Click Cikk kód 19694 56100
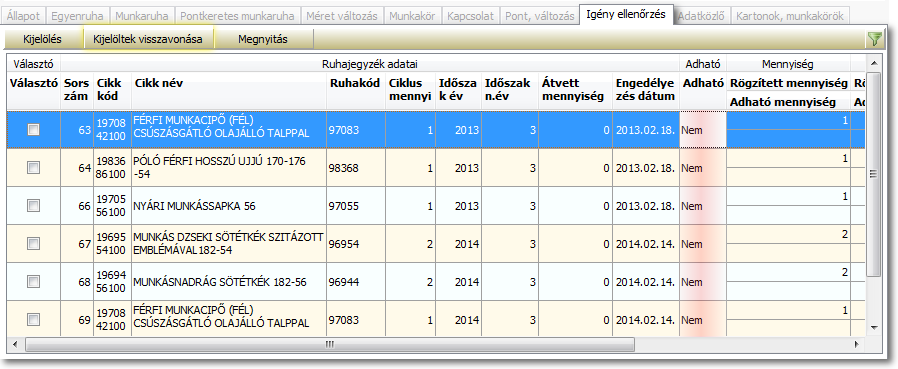This screenshot has height=369, width=898. [x=112, y=282]
